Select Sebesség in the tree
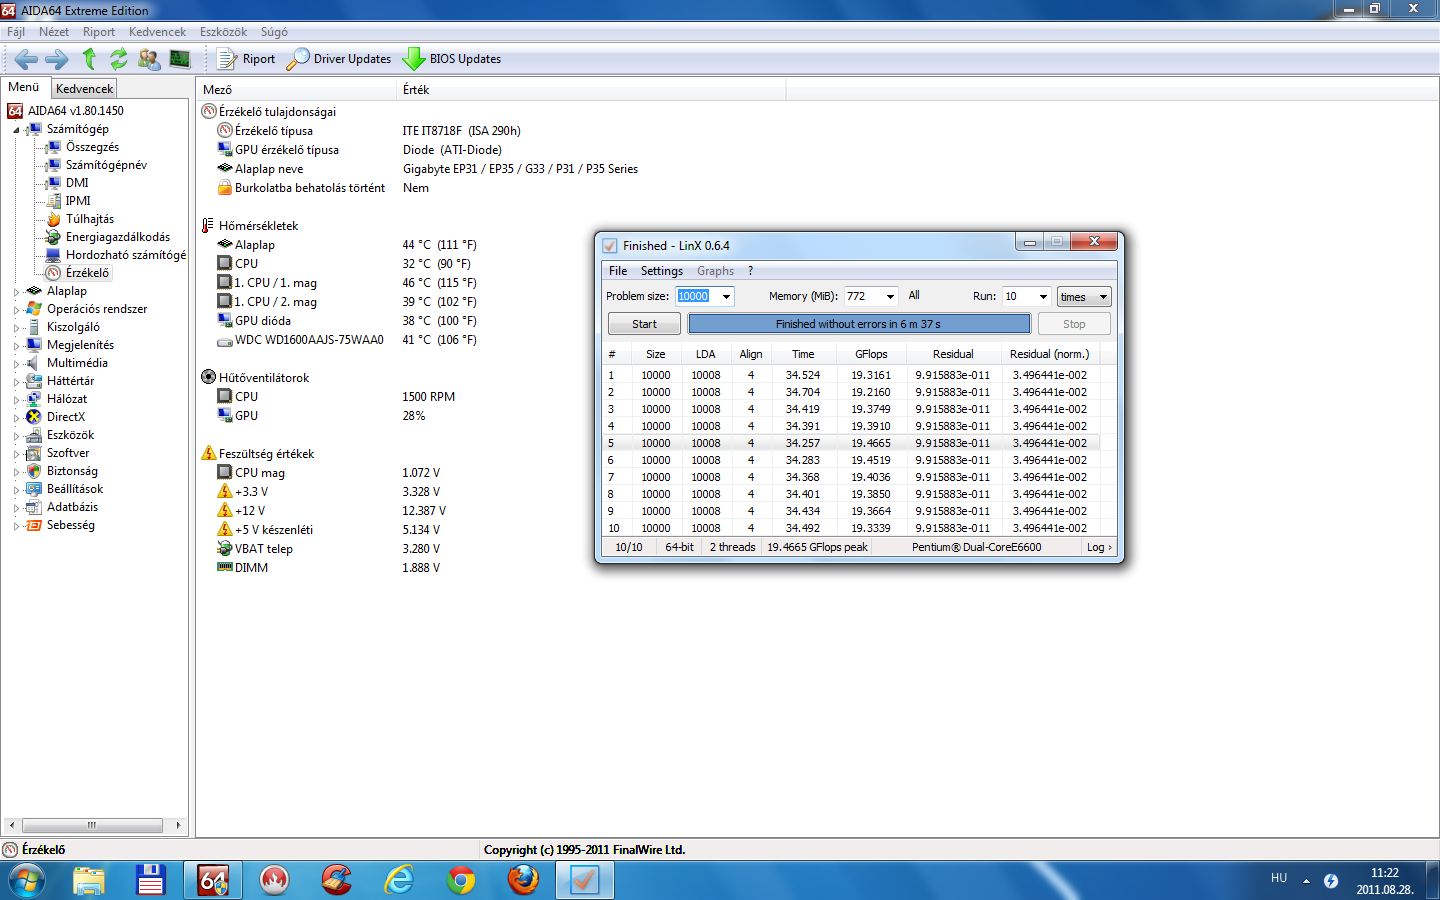Screen dimensions: 1440x900 [x=70, y=525]
